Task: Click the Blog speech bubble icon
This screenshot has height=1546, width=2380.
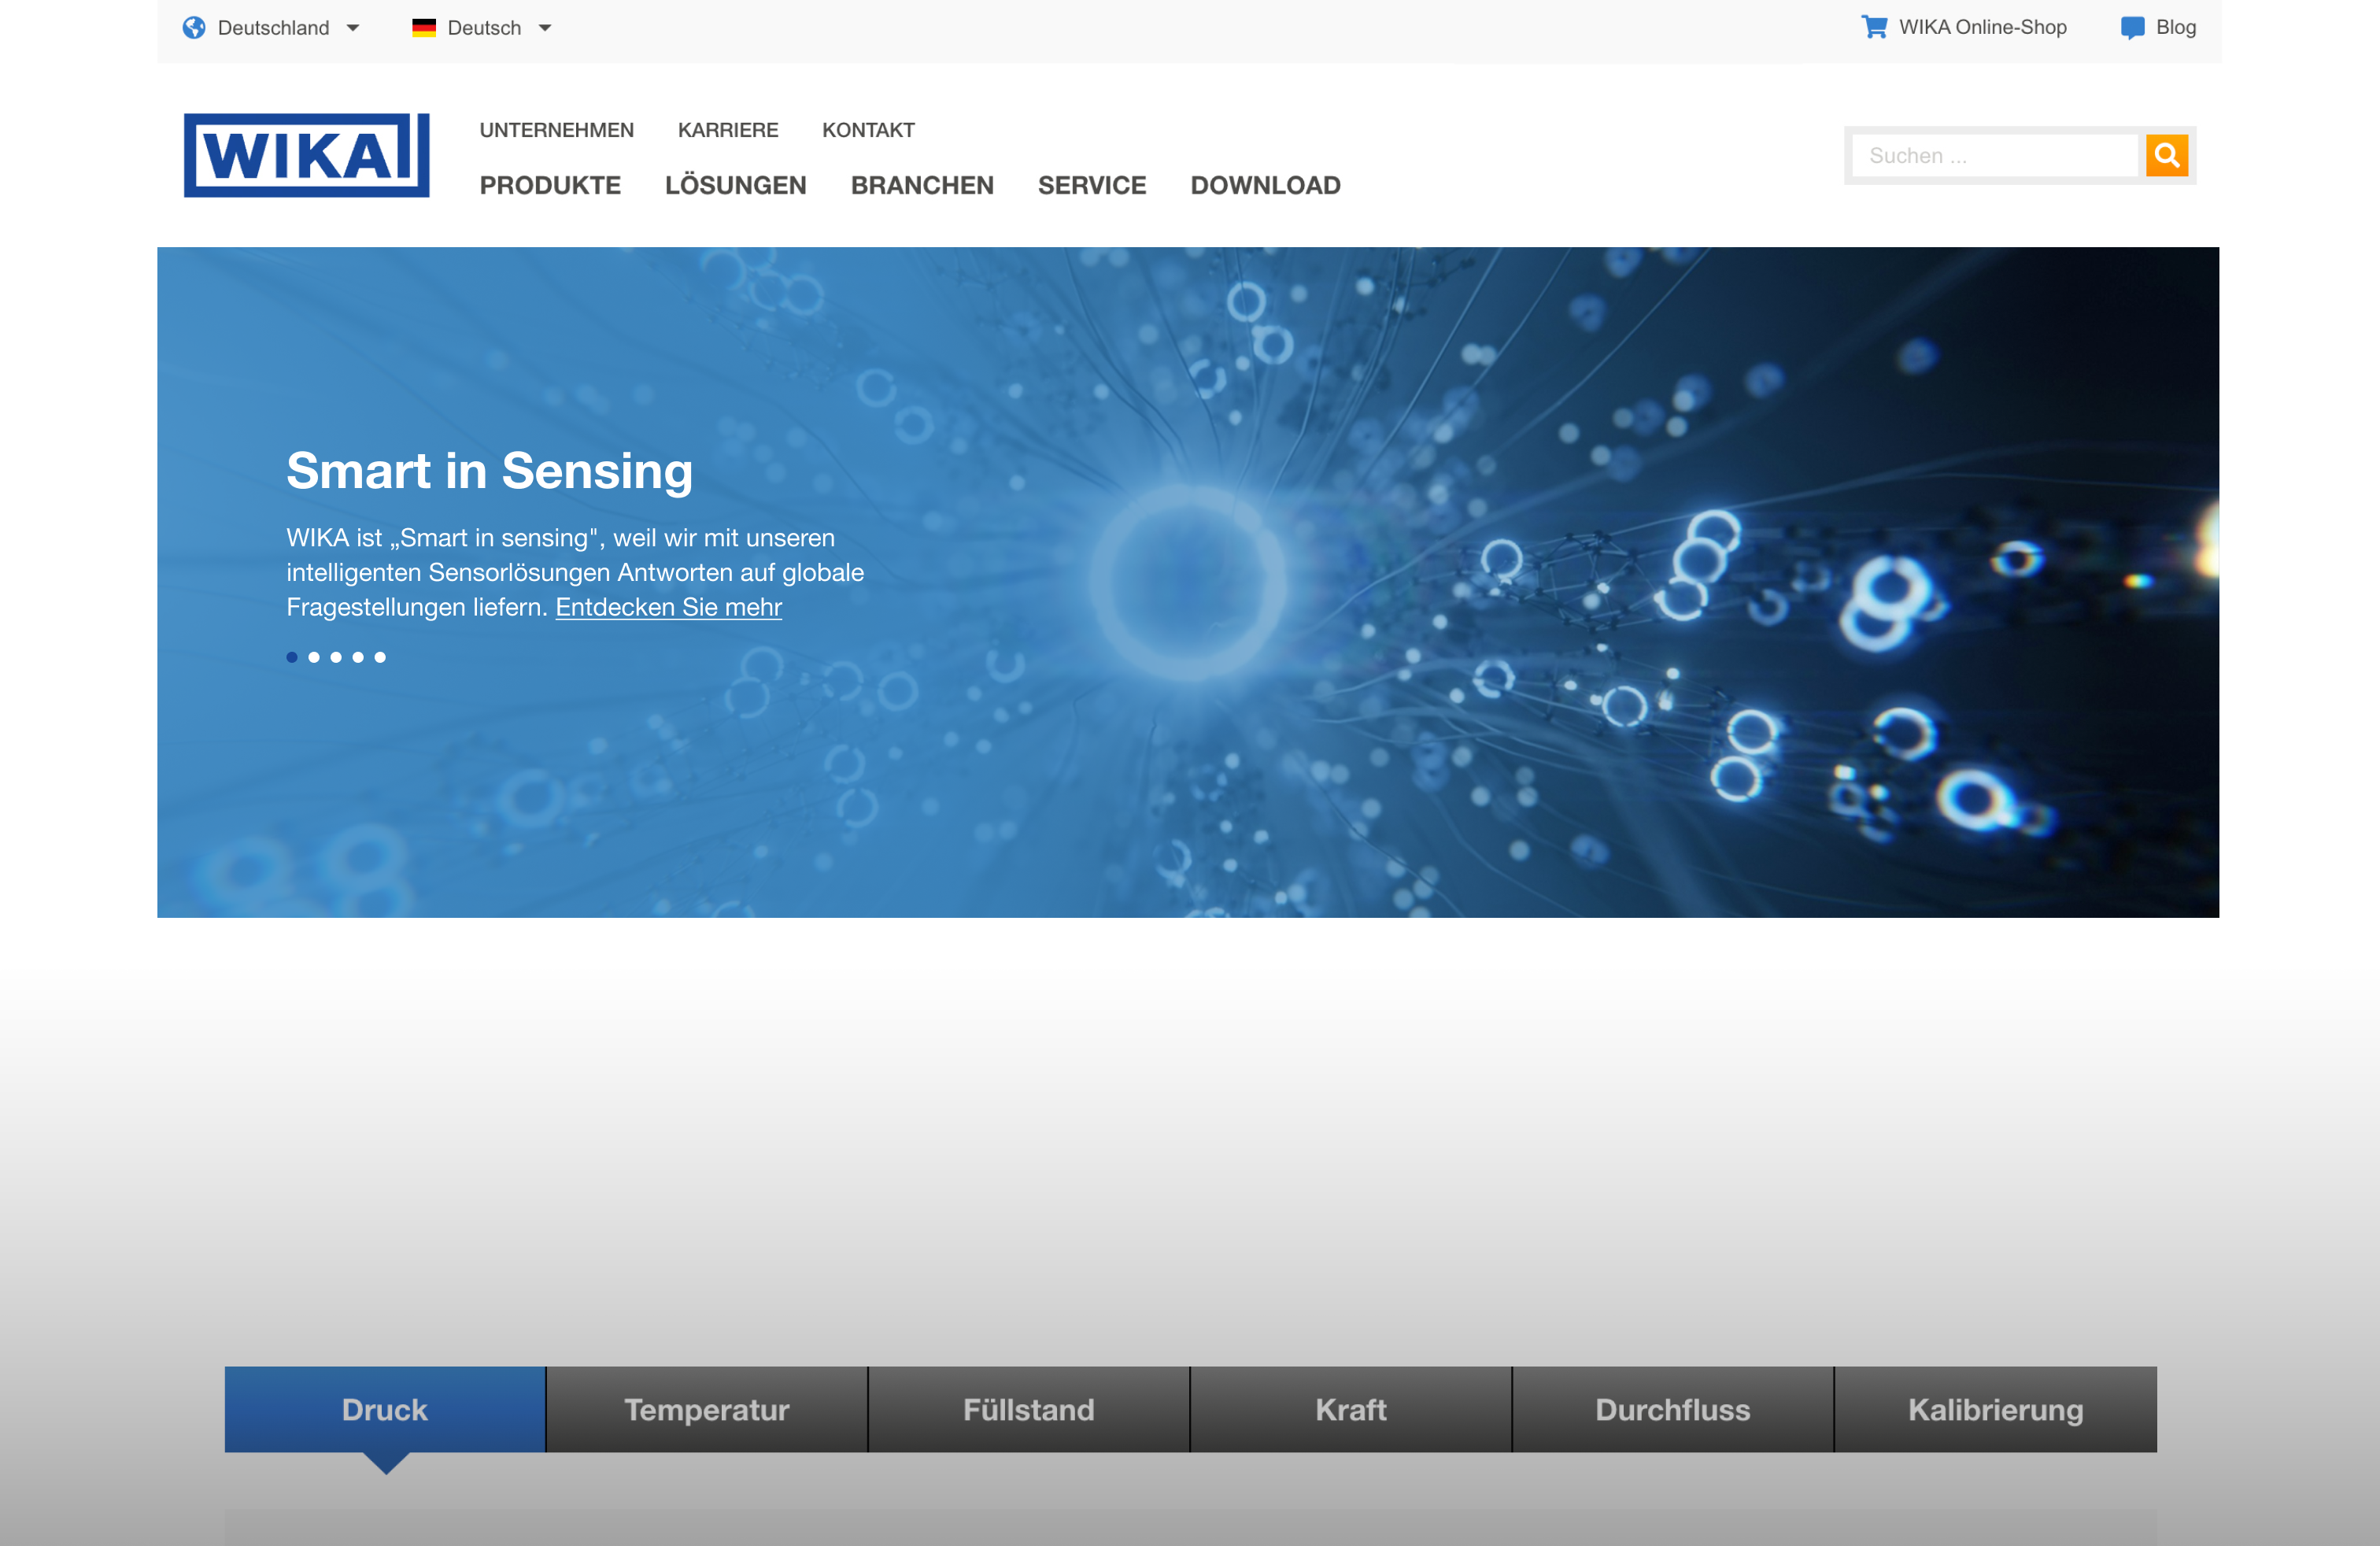Action: click(2132, 27)
